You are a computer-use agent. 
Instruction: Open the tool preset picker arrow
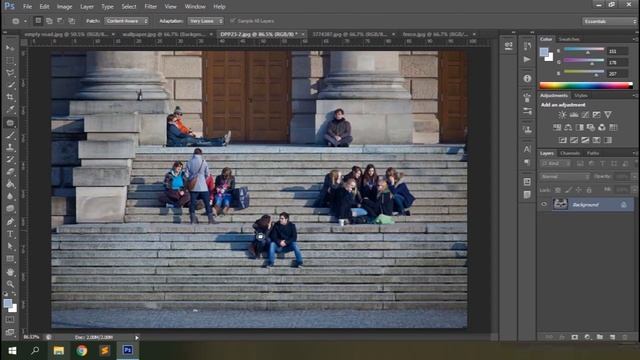[x=25, y=21]
